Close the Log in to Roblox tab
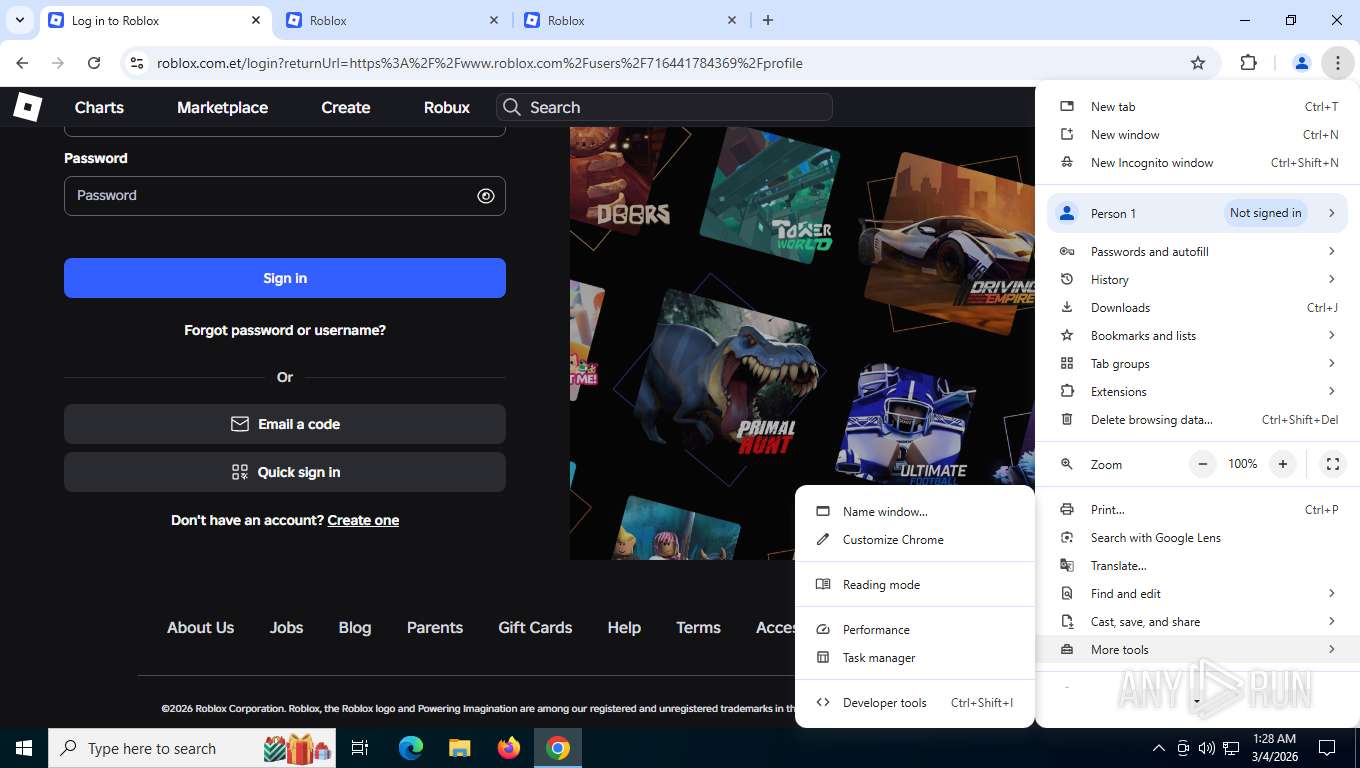 pos(257,20)
